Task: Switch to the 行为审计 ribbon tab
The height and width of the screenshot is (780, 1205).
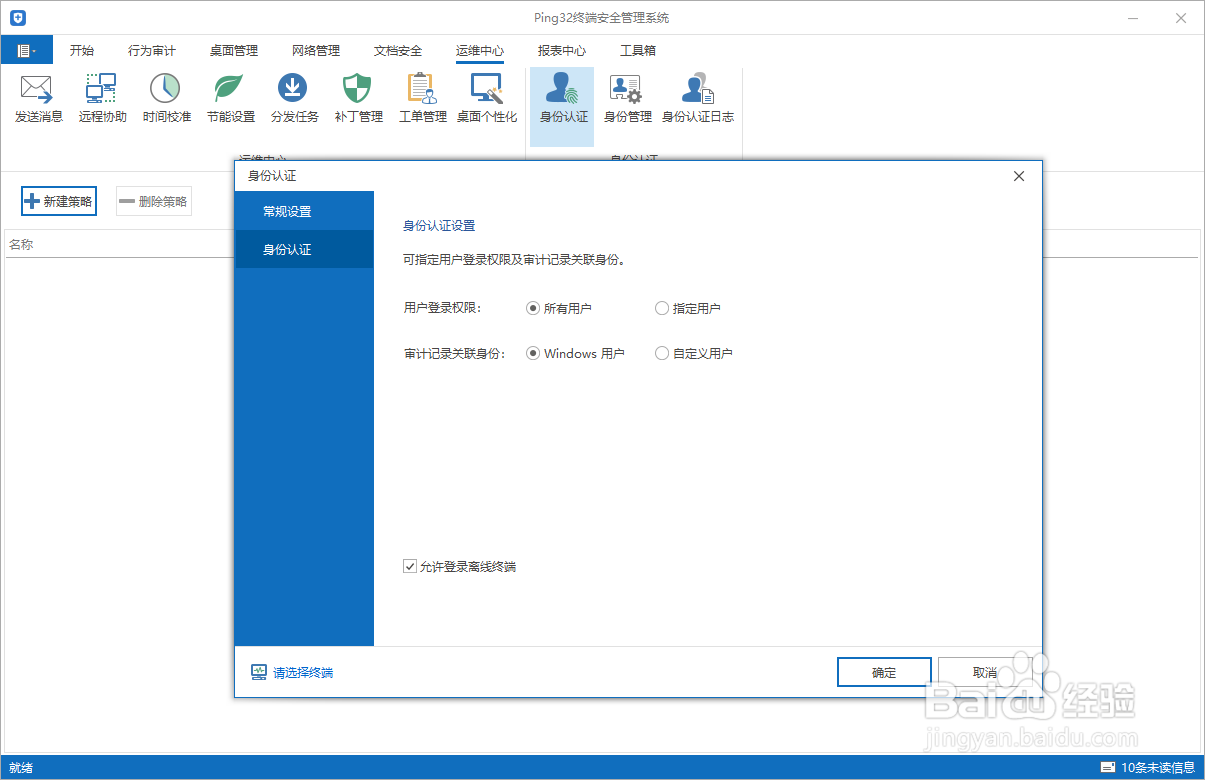Action: [x=152, y=50]
